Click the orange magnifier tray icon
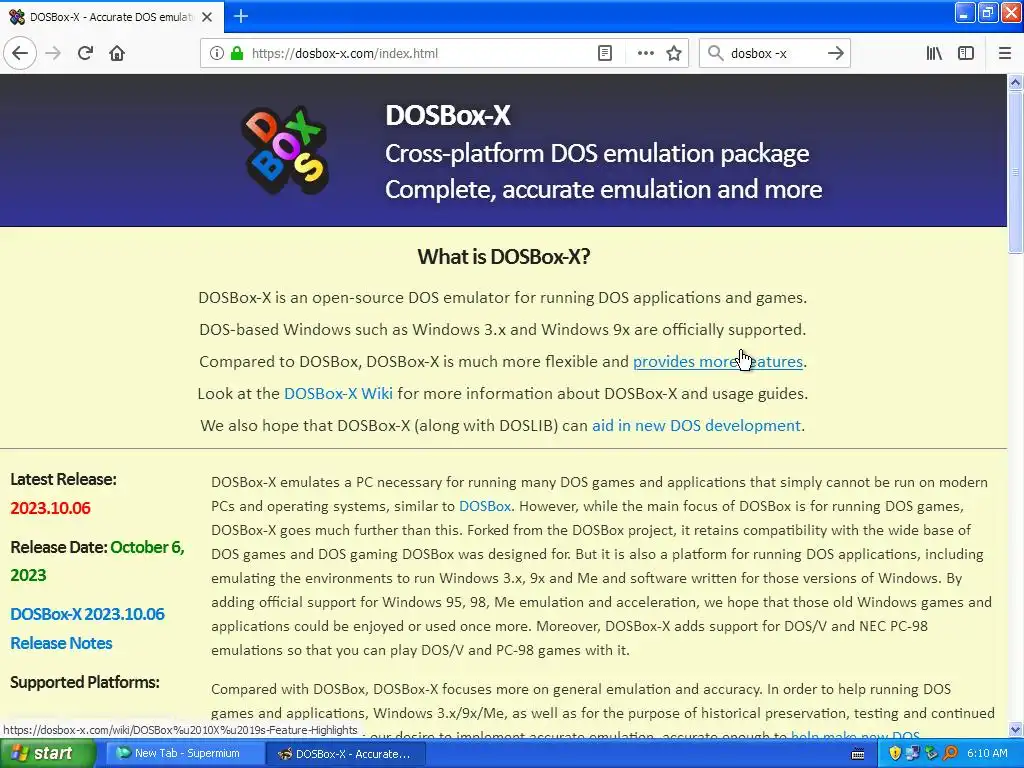The height and width of the screenshot is (768, 1024). coord(950,753)
